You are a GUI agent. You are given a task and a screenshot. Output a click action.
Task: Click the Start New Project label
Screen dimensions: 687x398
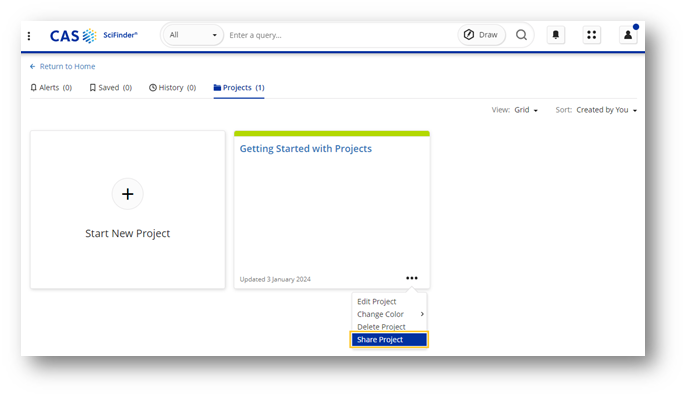pyautogui.click(x=127, y=233)
